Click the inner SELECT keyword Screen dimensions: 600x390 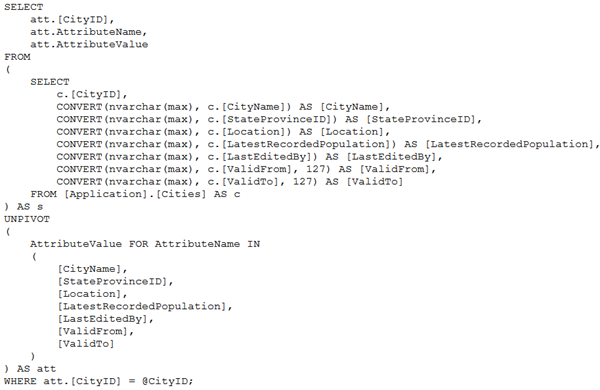pos(50,82)
